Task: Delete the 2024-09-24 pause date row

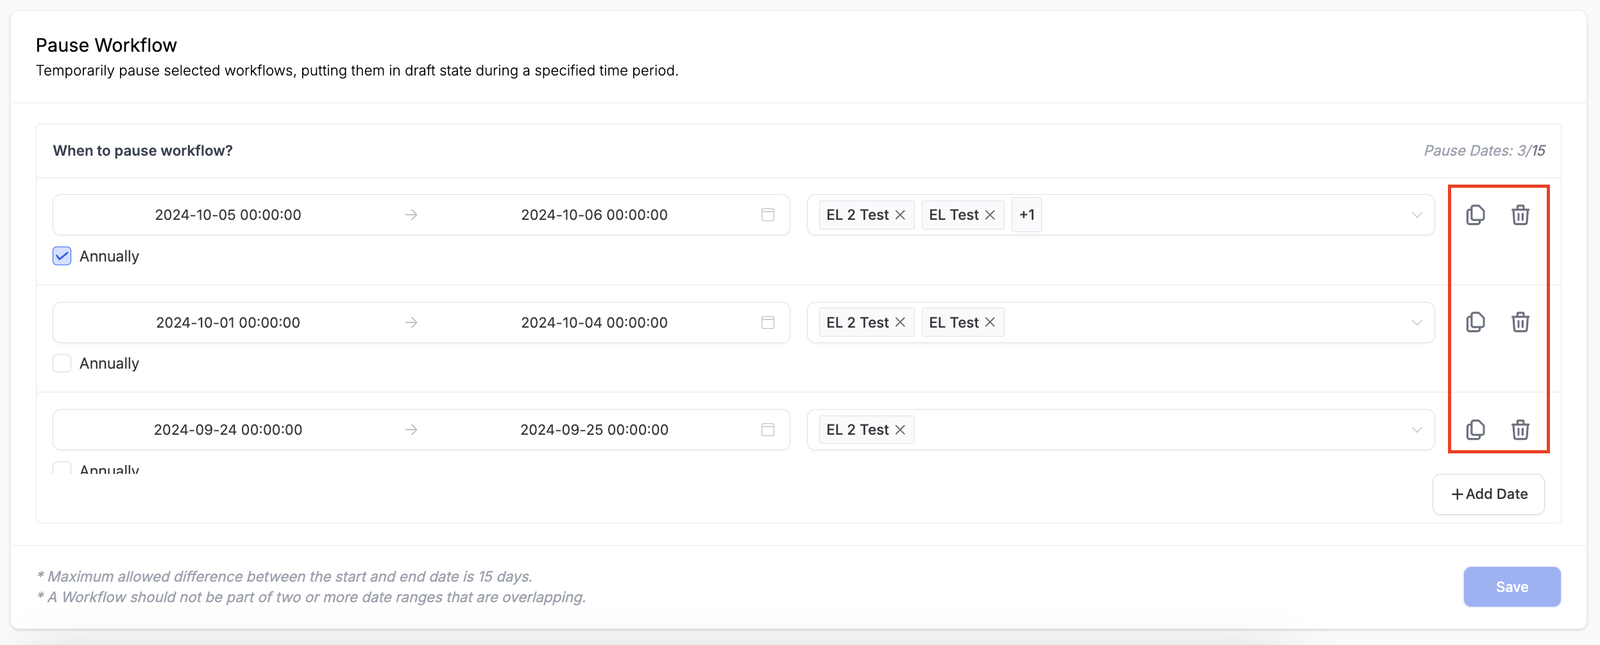Action: point(1520,430)
